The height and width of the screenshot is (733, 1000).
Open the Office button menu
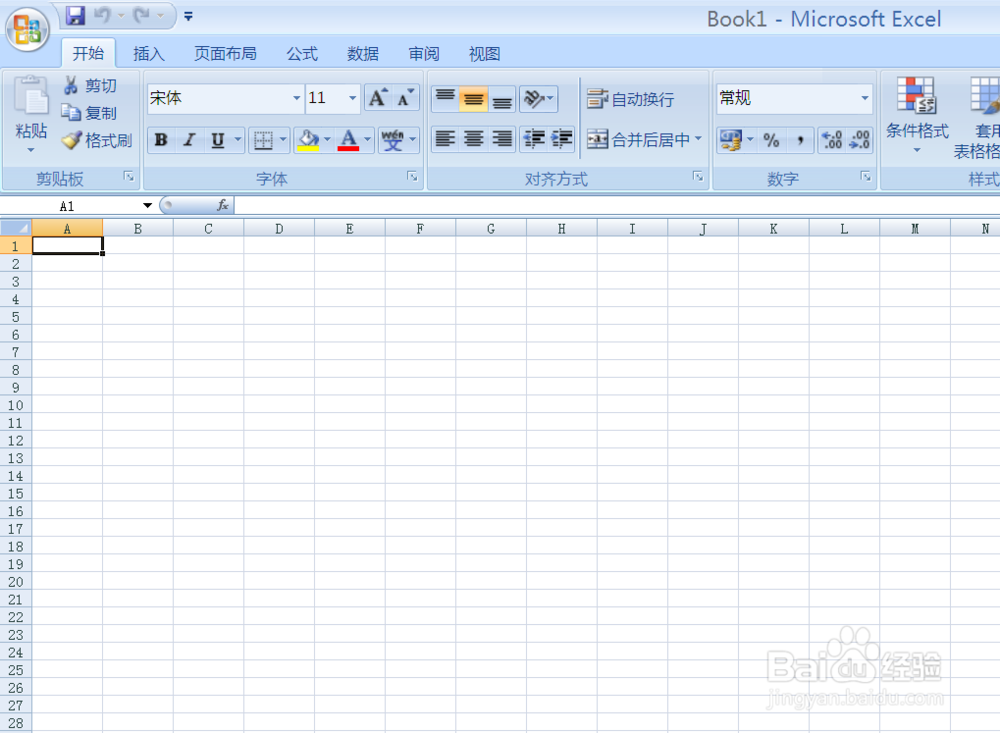click(x=27, y=29)
